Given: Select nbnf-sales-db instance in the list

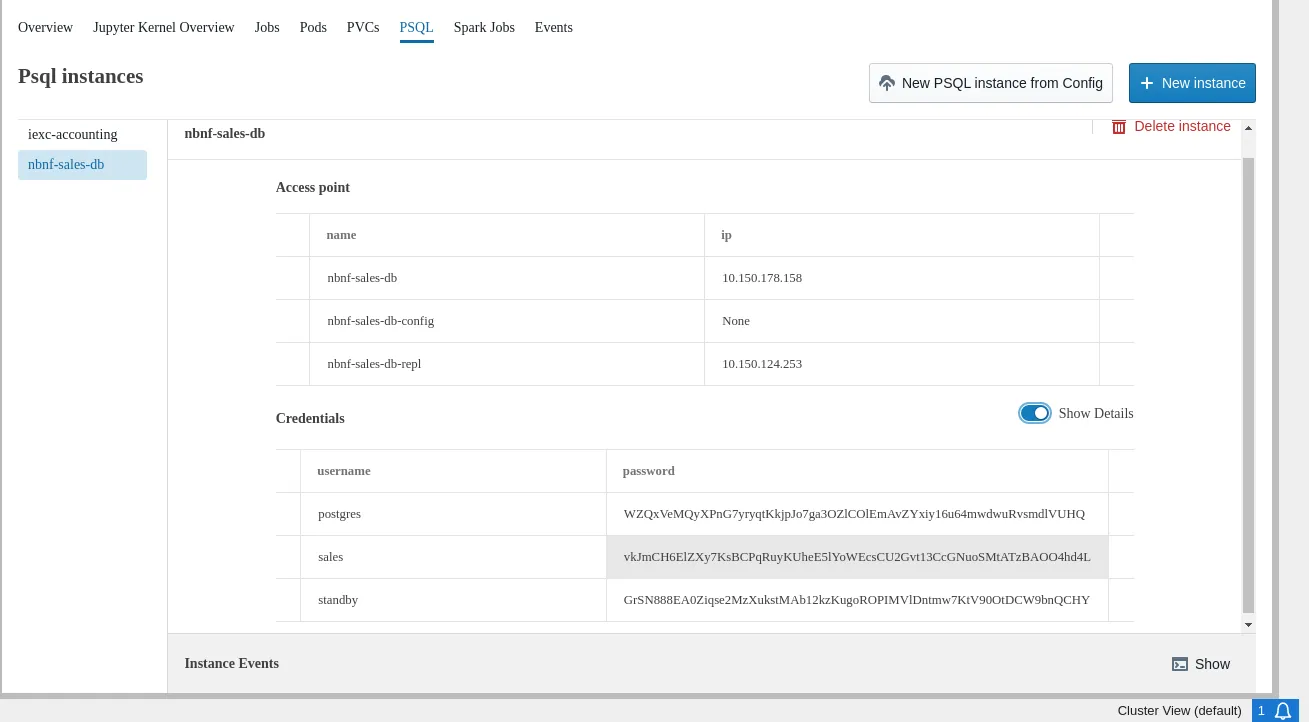Looking at the screenshot, I should click(82, 165).
